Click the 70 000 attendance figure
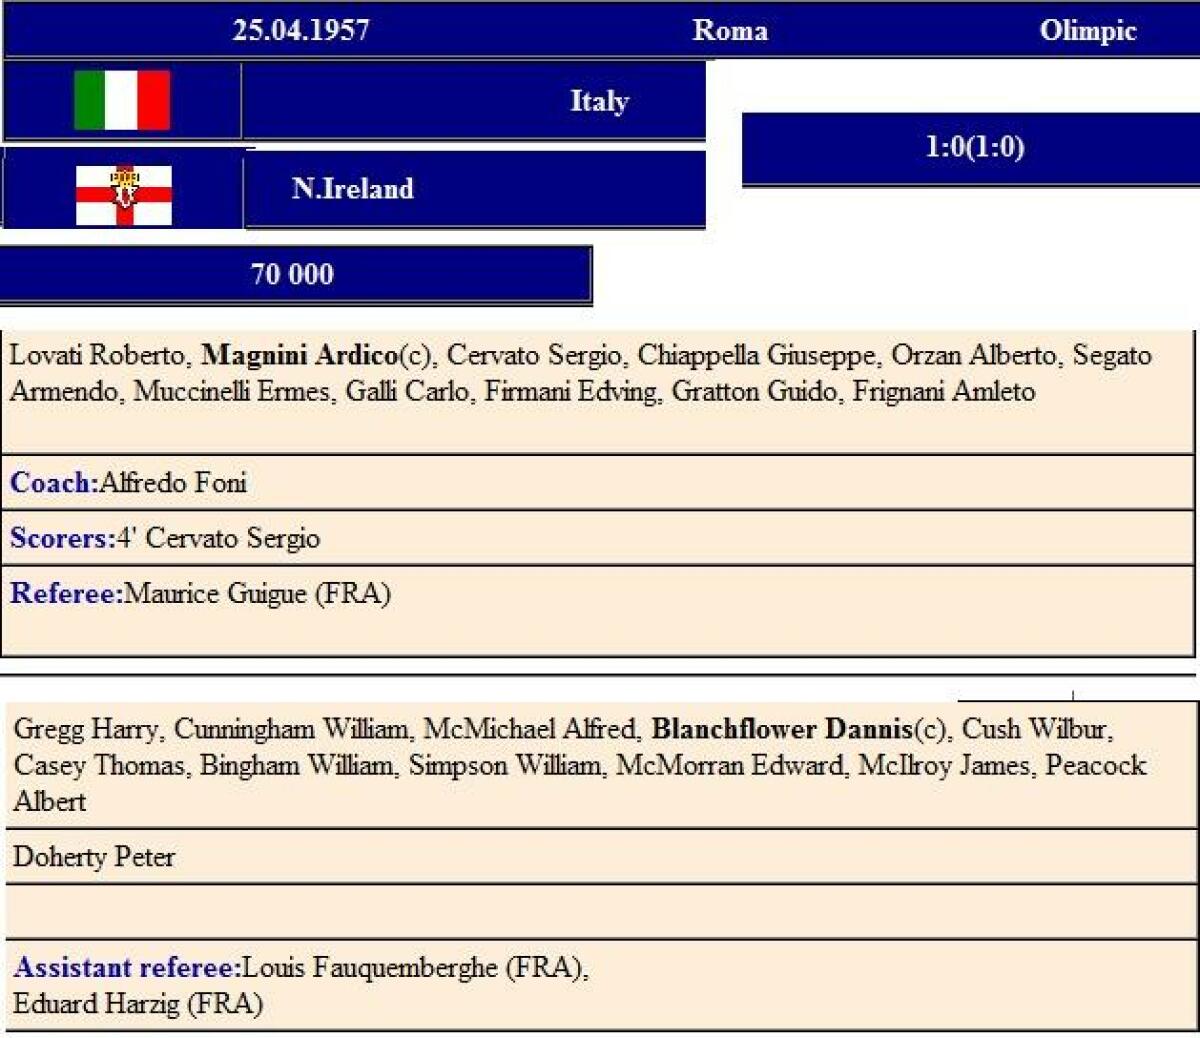Image resolution: width=1200 pixels, height=1038 pixels. click(x=292, y=274)
